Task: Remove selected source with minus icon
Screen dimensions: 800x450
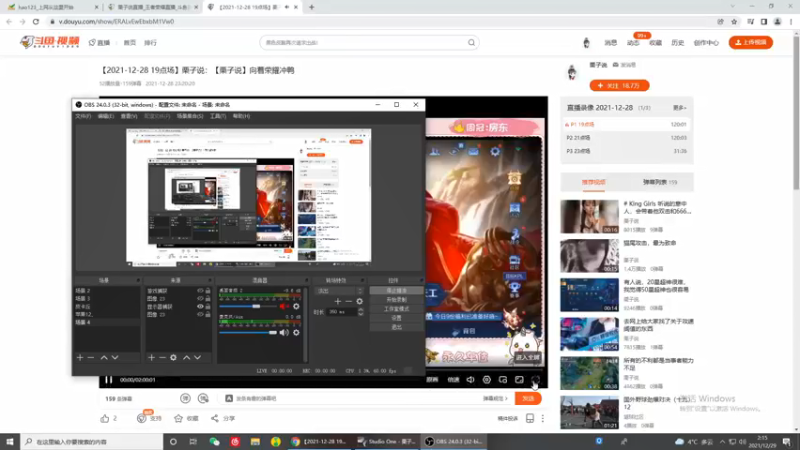Action: click(162, 358)
